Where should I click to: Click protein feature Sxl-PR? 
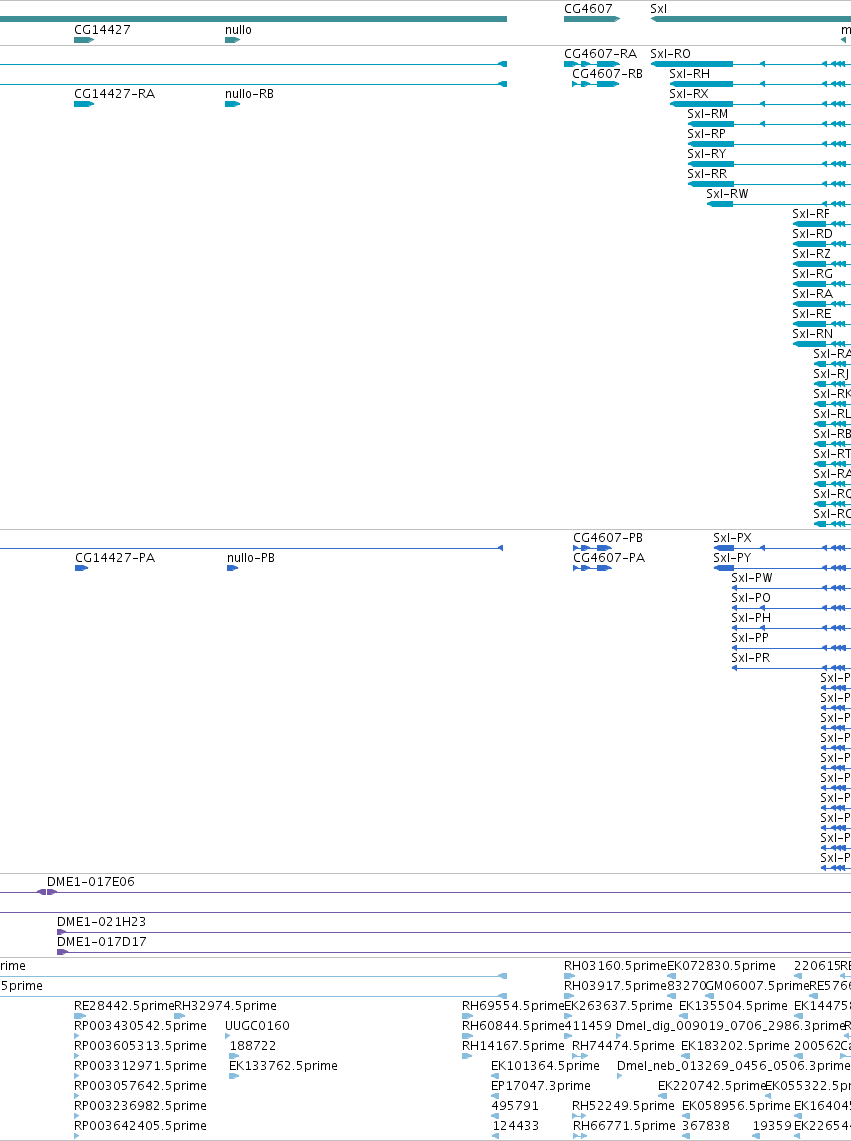tap(750, 659)
